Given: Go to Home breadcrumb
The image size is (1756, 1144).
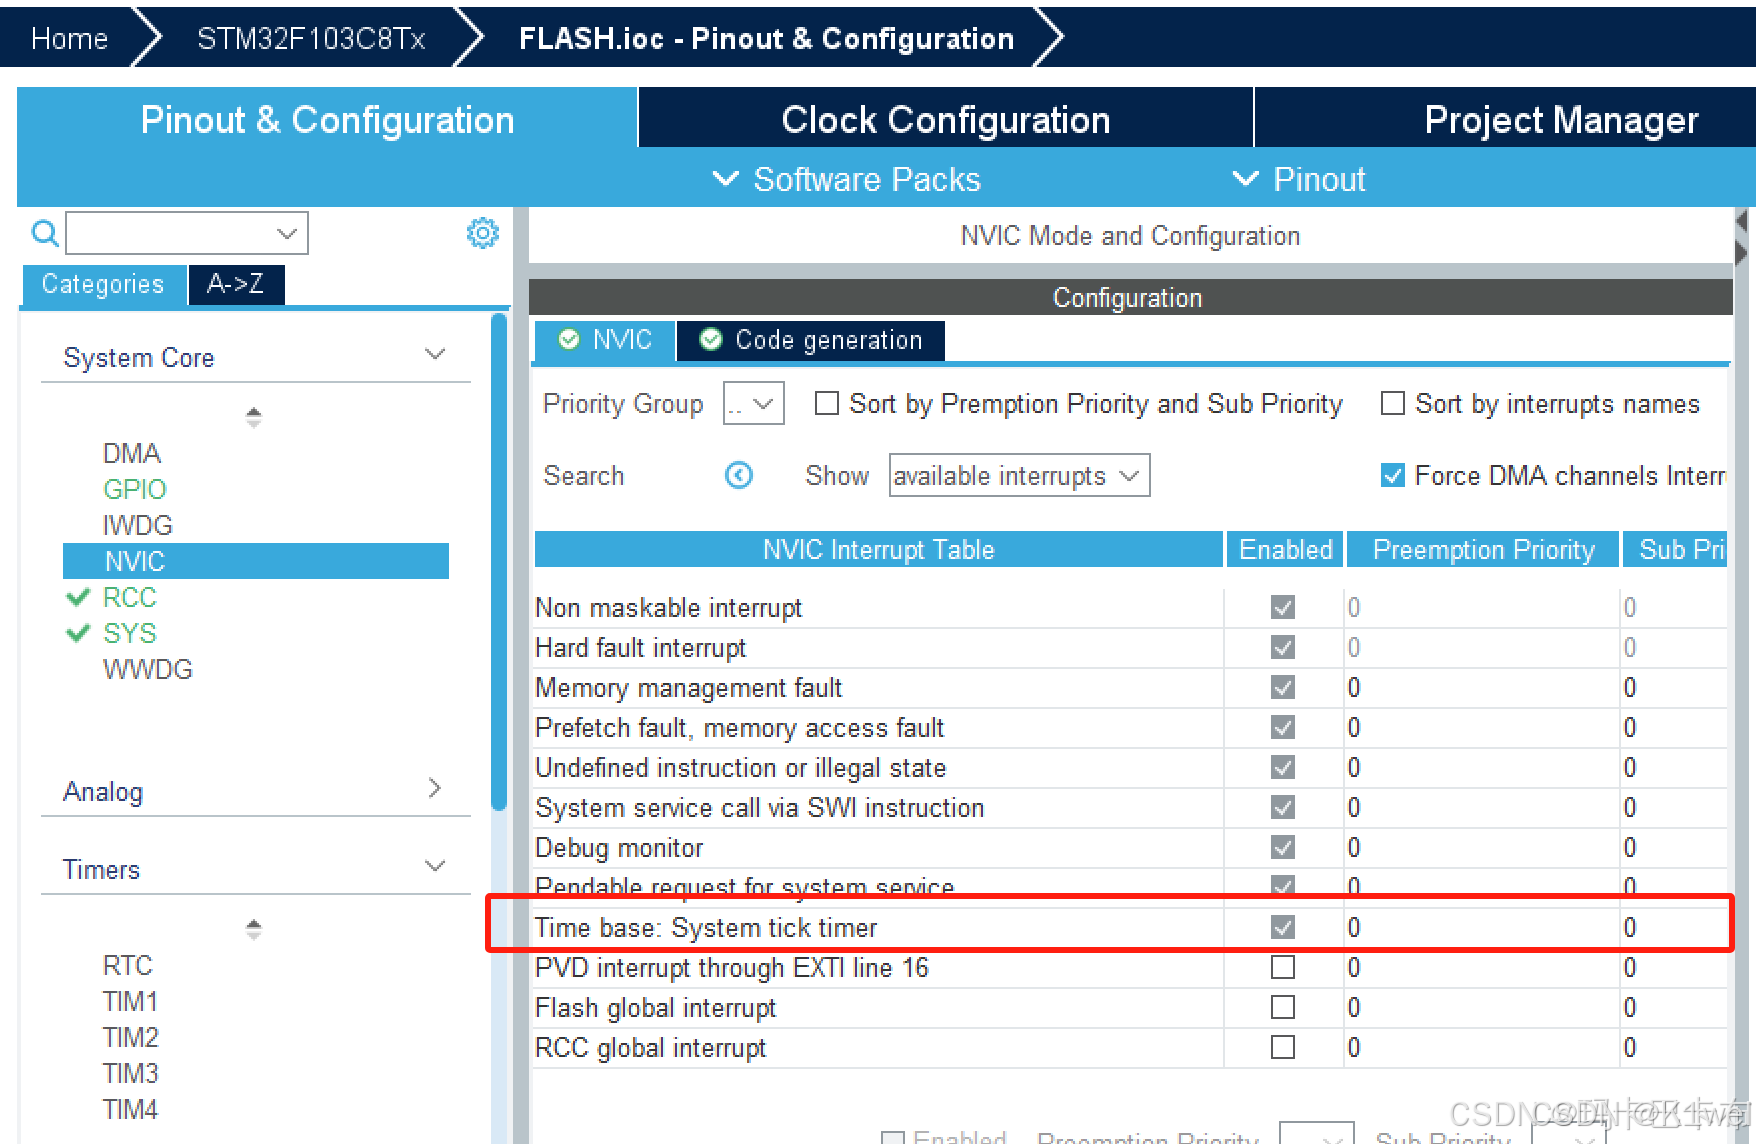Looking at the screenshot, I should point(69,38).
